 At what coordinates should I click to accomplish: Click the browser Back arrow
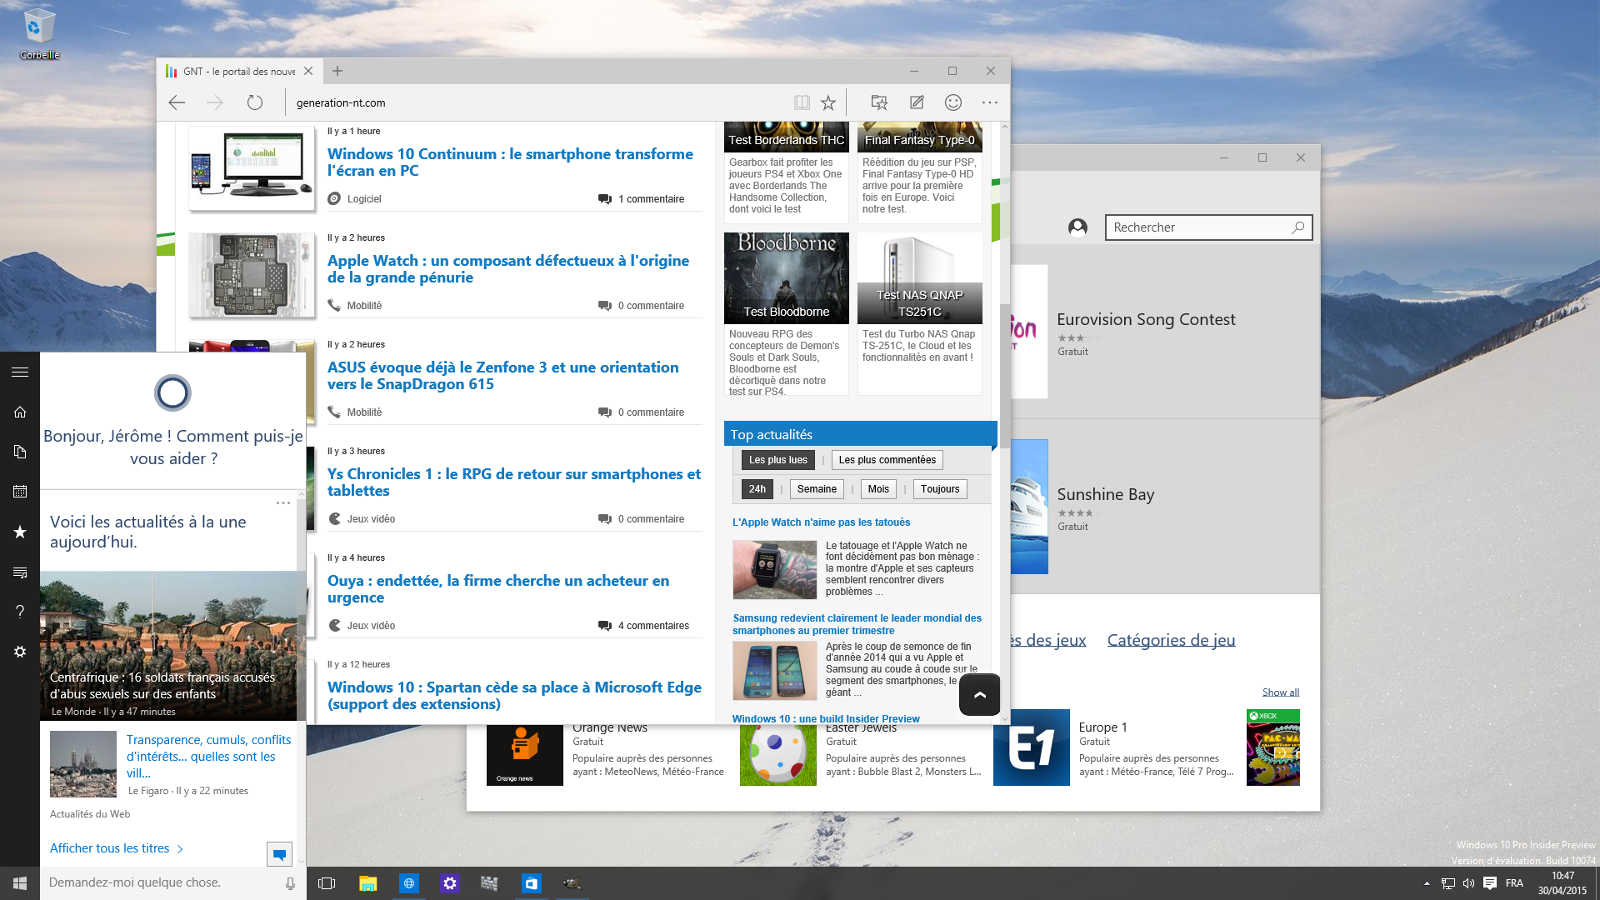[177, 102]
